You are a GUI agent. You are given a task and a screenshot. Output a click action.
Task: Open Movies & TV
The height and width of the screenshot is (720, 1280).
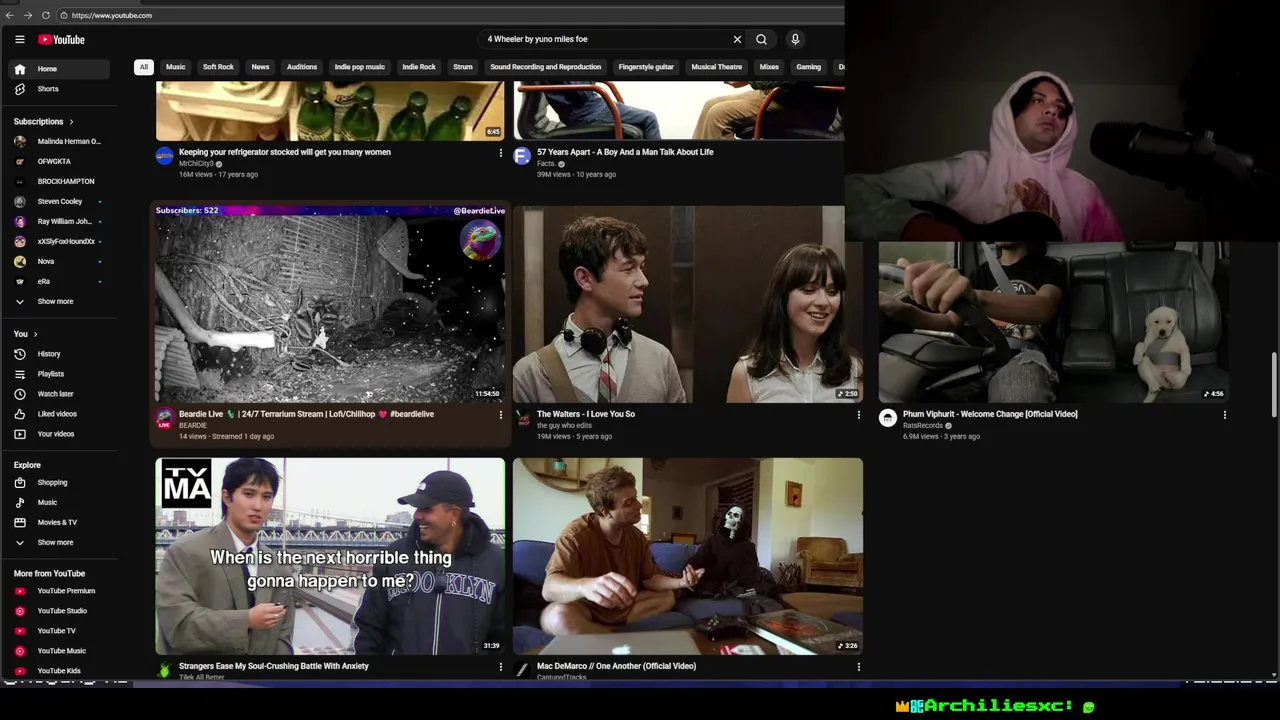59,522
